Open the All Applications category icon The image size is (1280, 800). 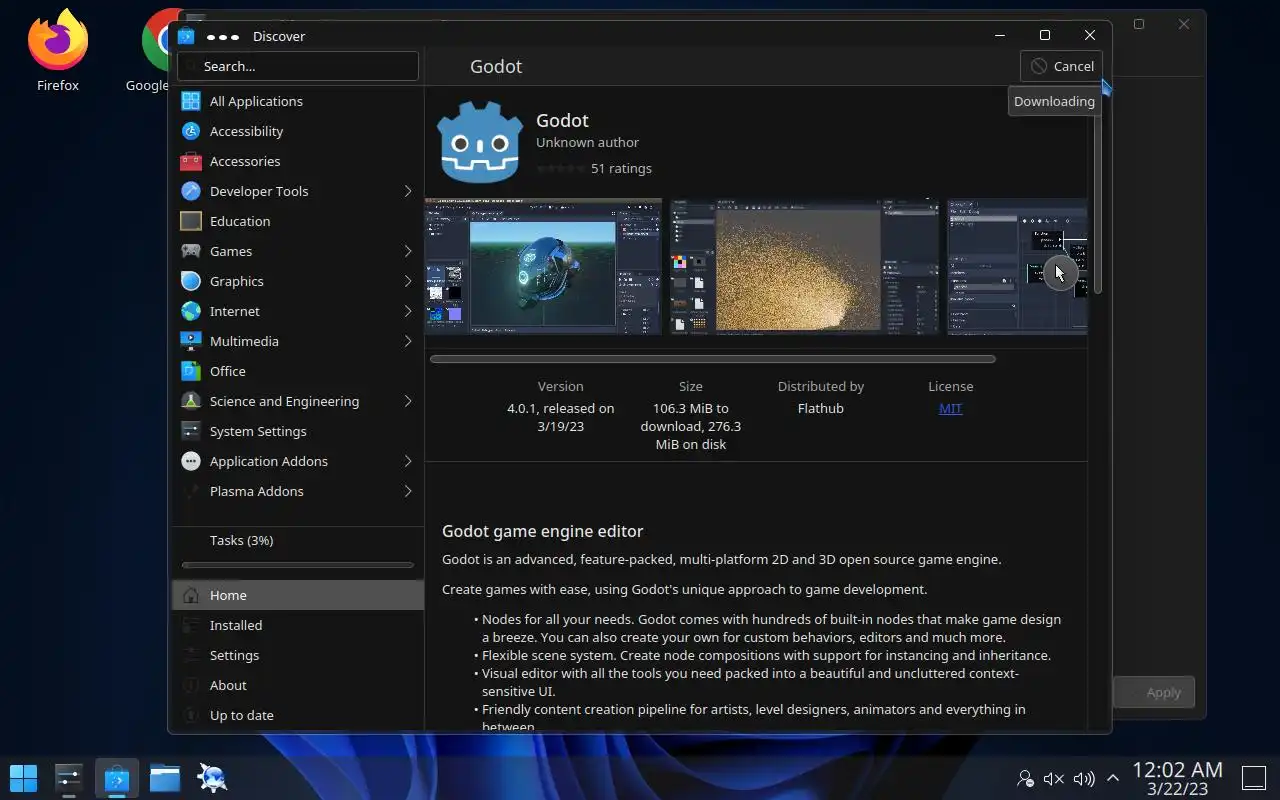[191, 101]
